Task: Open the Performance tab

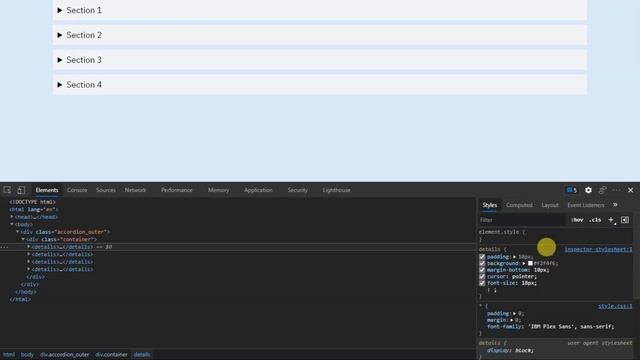Action: point(177,190)
